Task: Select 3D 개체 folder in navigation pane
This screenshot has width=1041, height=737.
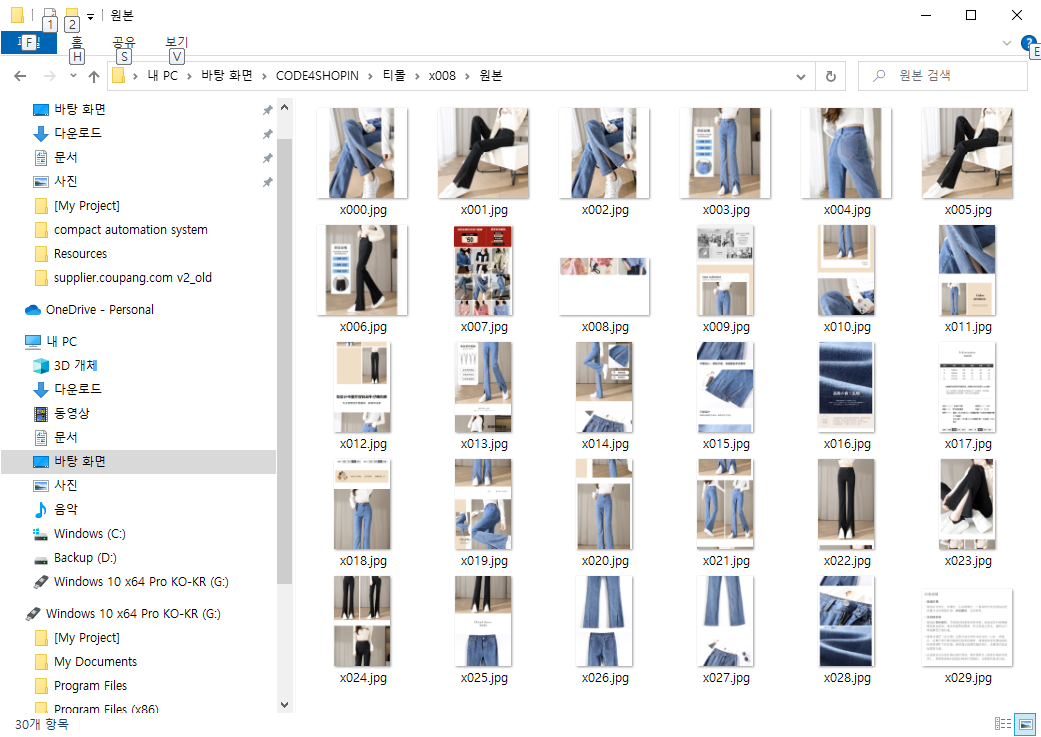Action: (77, 366)
